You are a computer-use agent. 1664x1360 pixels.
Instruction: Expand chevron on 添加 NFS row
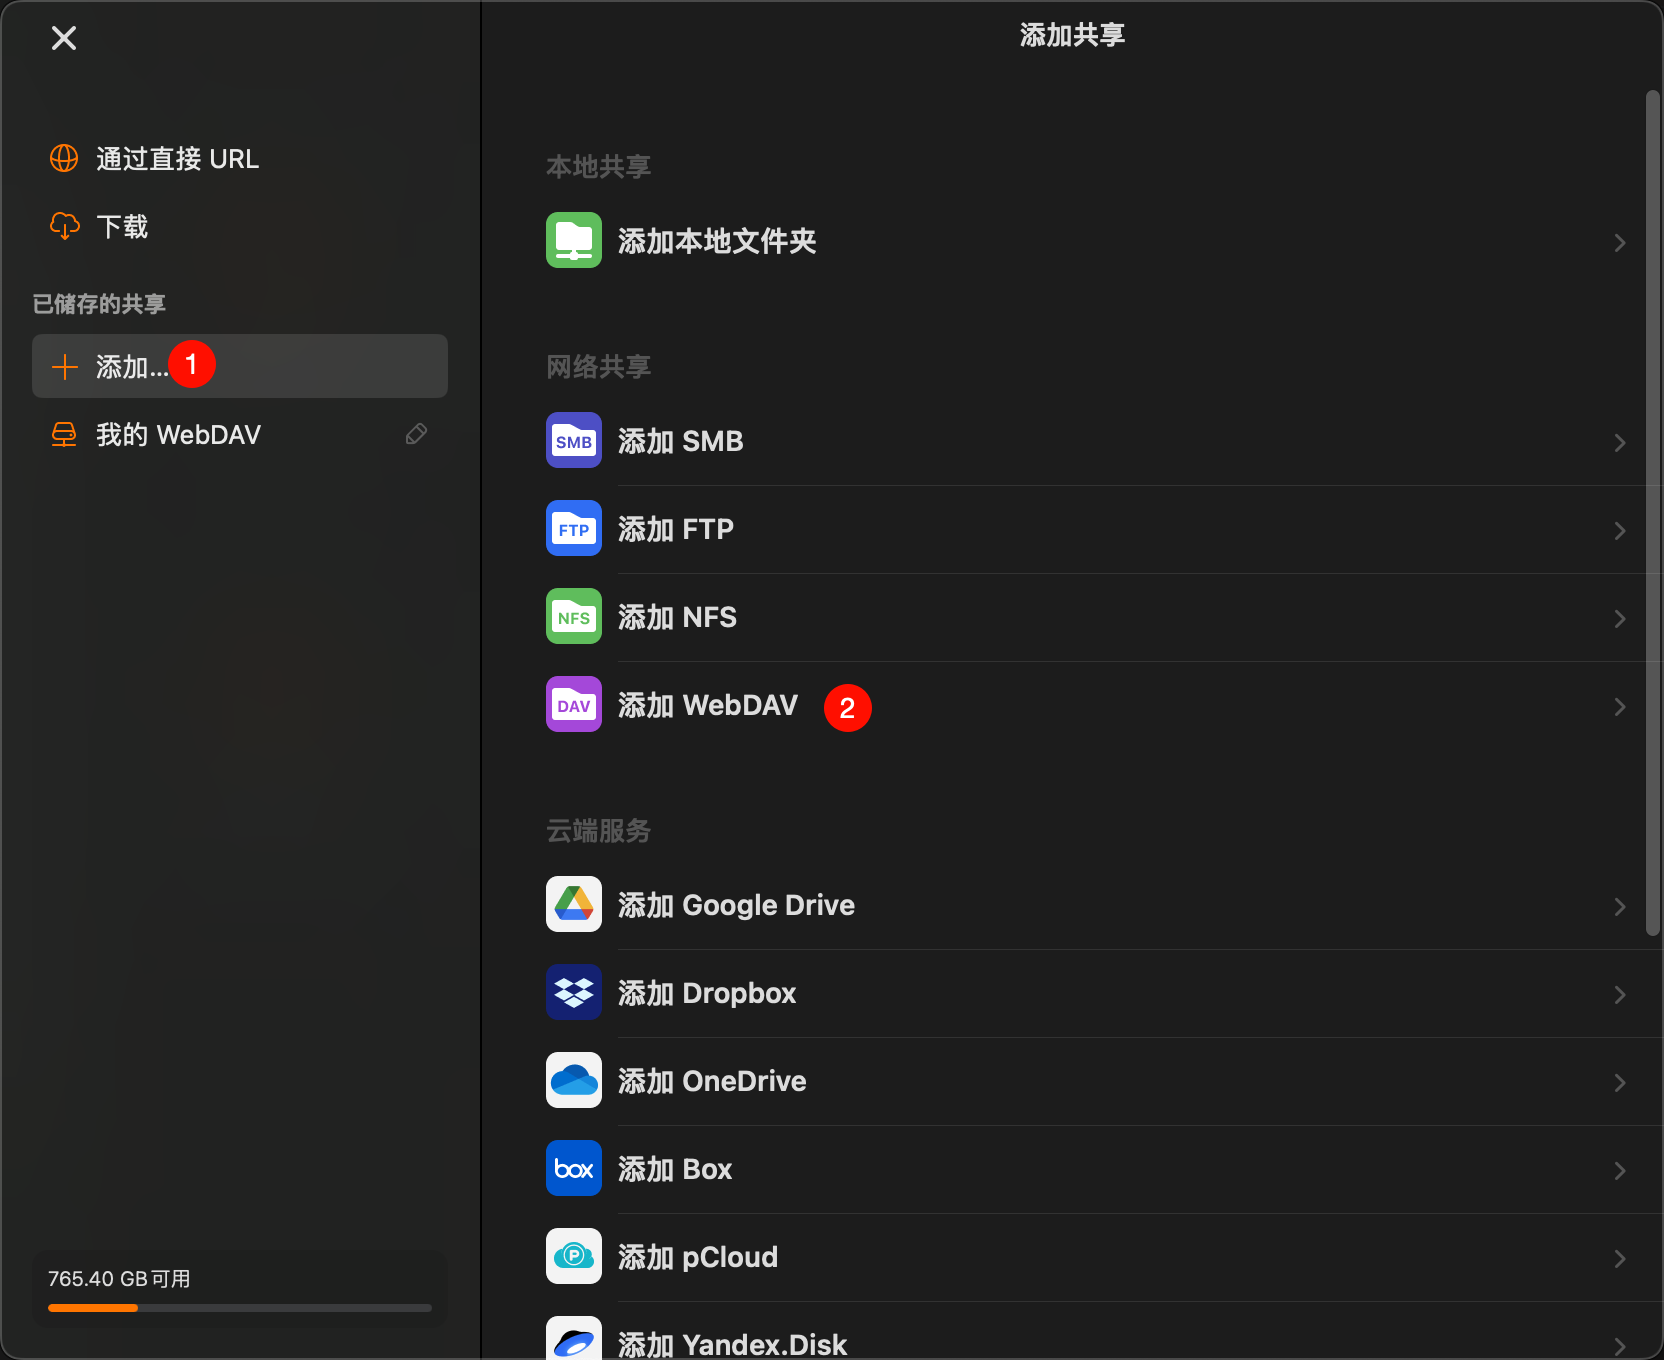point(1620,619)
